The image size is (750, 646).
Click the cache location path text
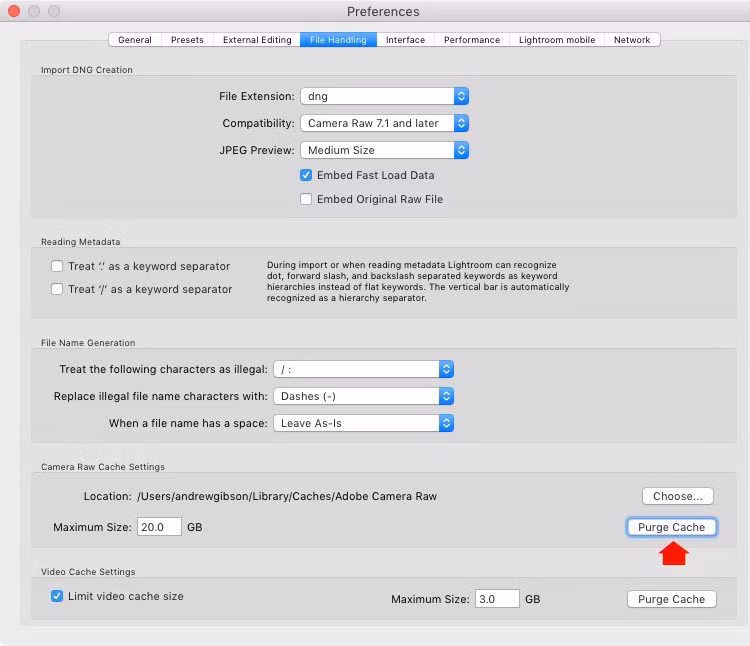pyautogui.click(x=287, y=496)
